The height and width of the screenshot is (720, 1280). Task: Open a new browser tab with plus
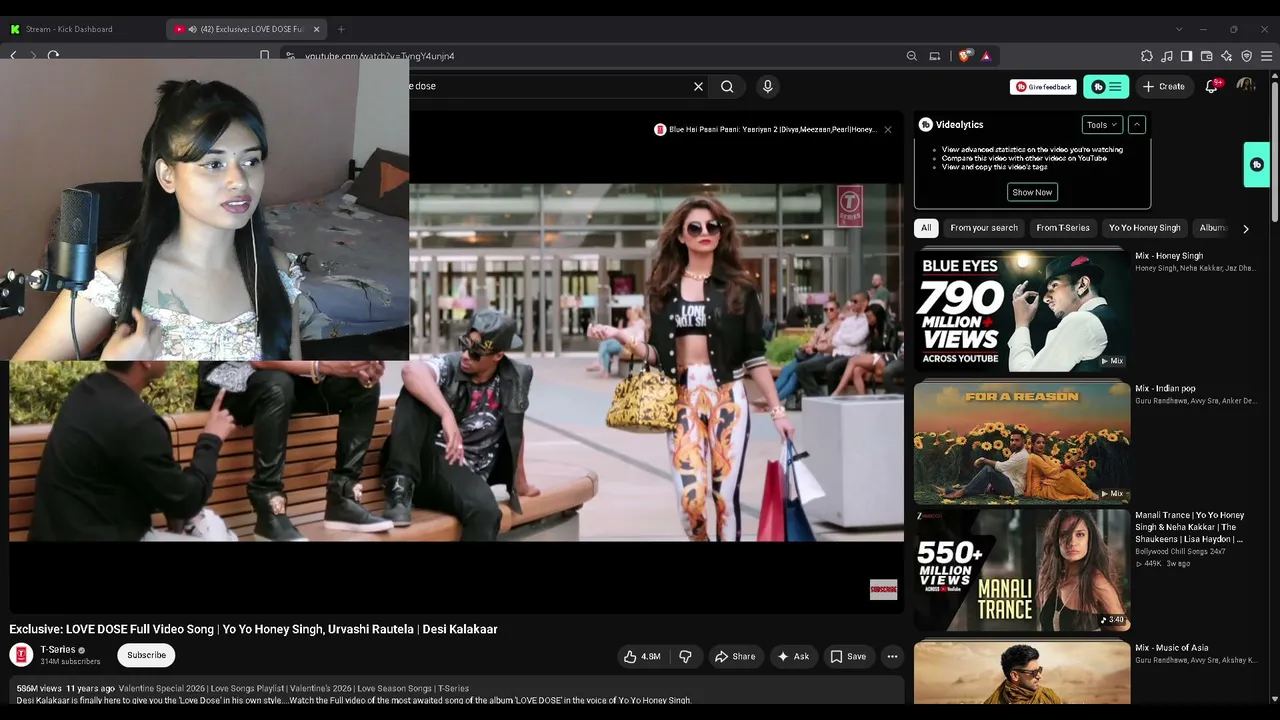tap(341, 29)
